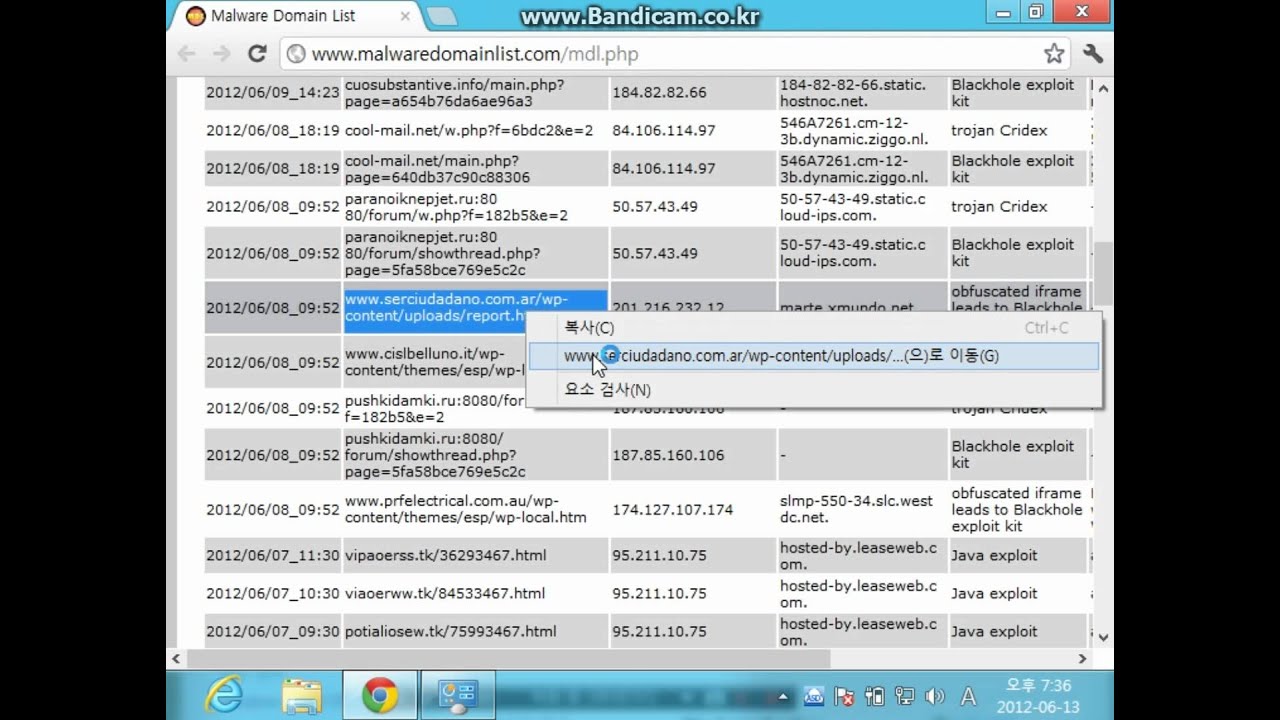Click viaoerww.tk/84533467.html cell
Image resolution: width=1280 pixels, height=720 pixels.
(x=475, y=593)
